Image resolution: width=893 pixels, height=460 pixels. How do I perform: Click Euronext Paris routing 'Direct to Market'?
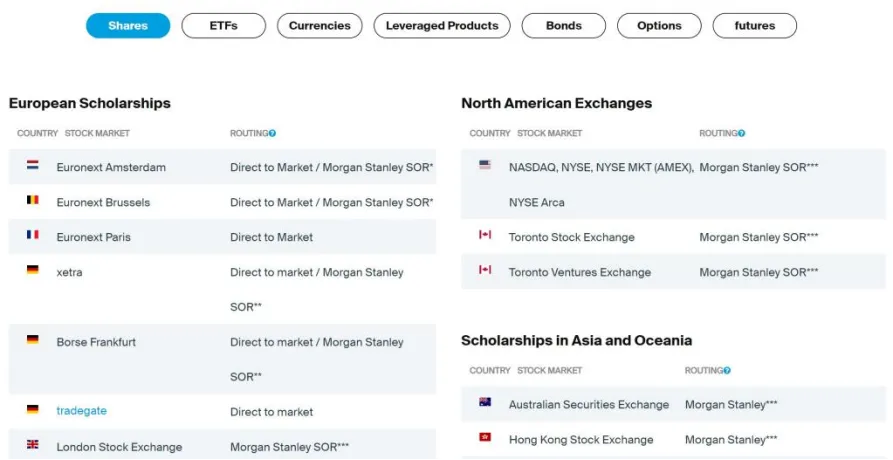tap(272, 237)
